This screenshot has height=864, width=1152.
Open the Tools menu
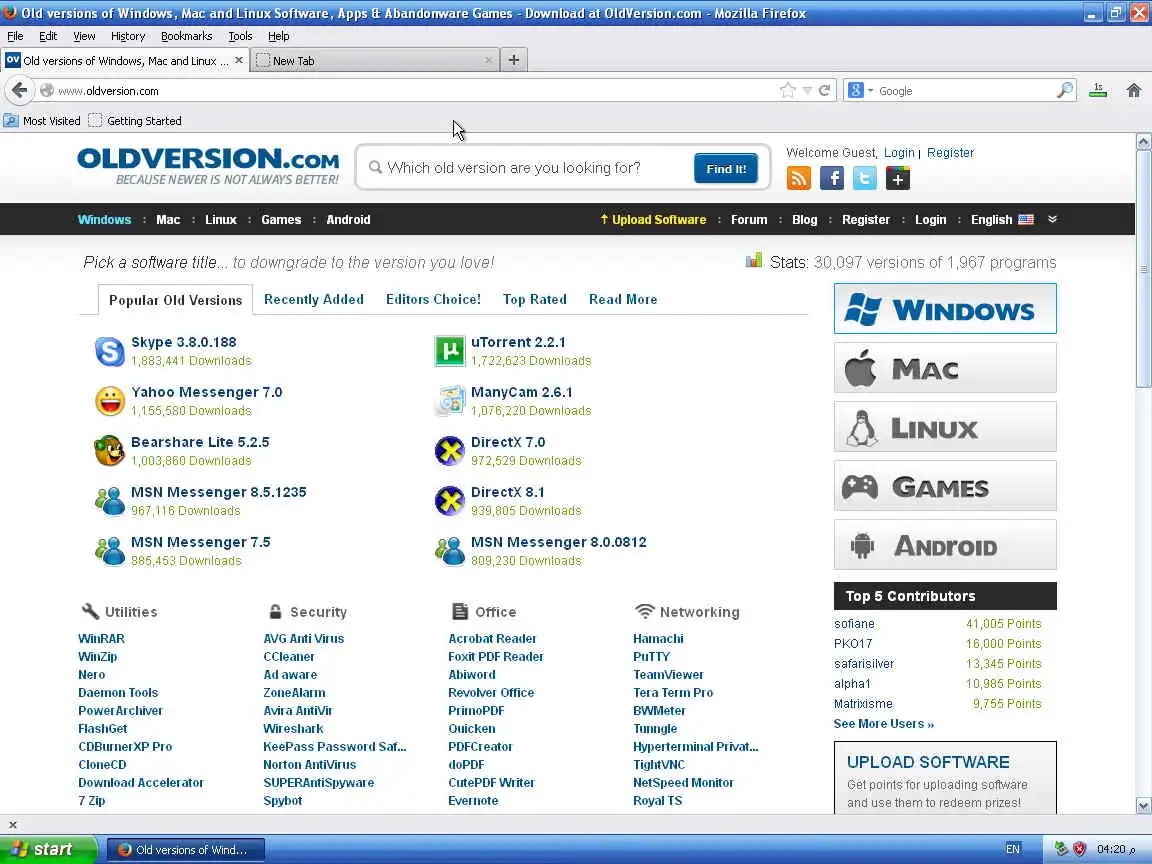[x=240, y=36]
